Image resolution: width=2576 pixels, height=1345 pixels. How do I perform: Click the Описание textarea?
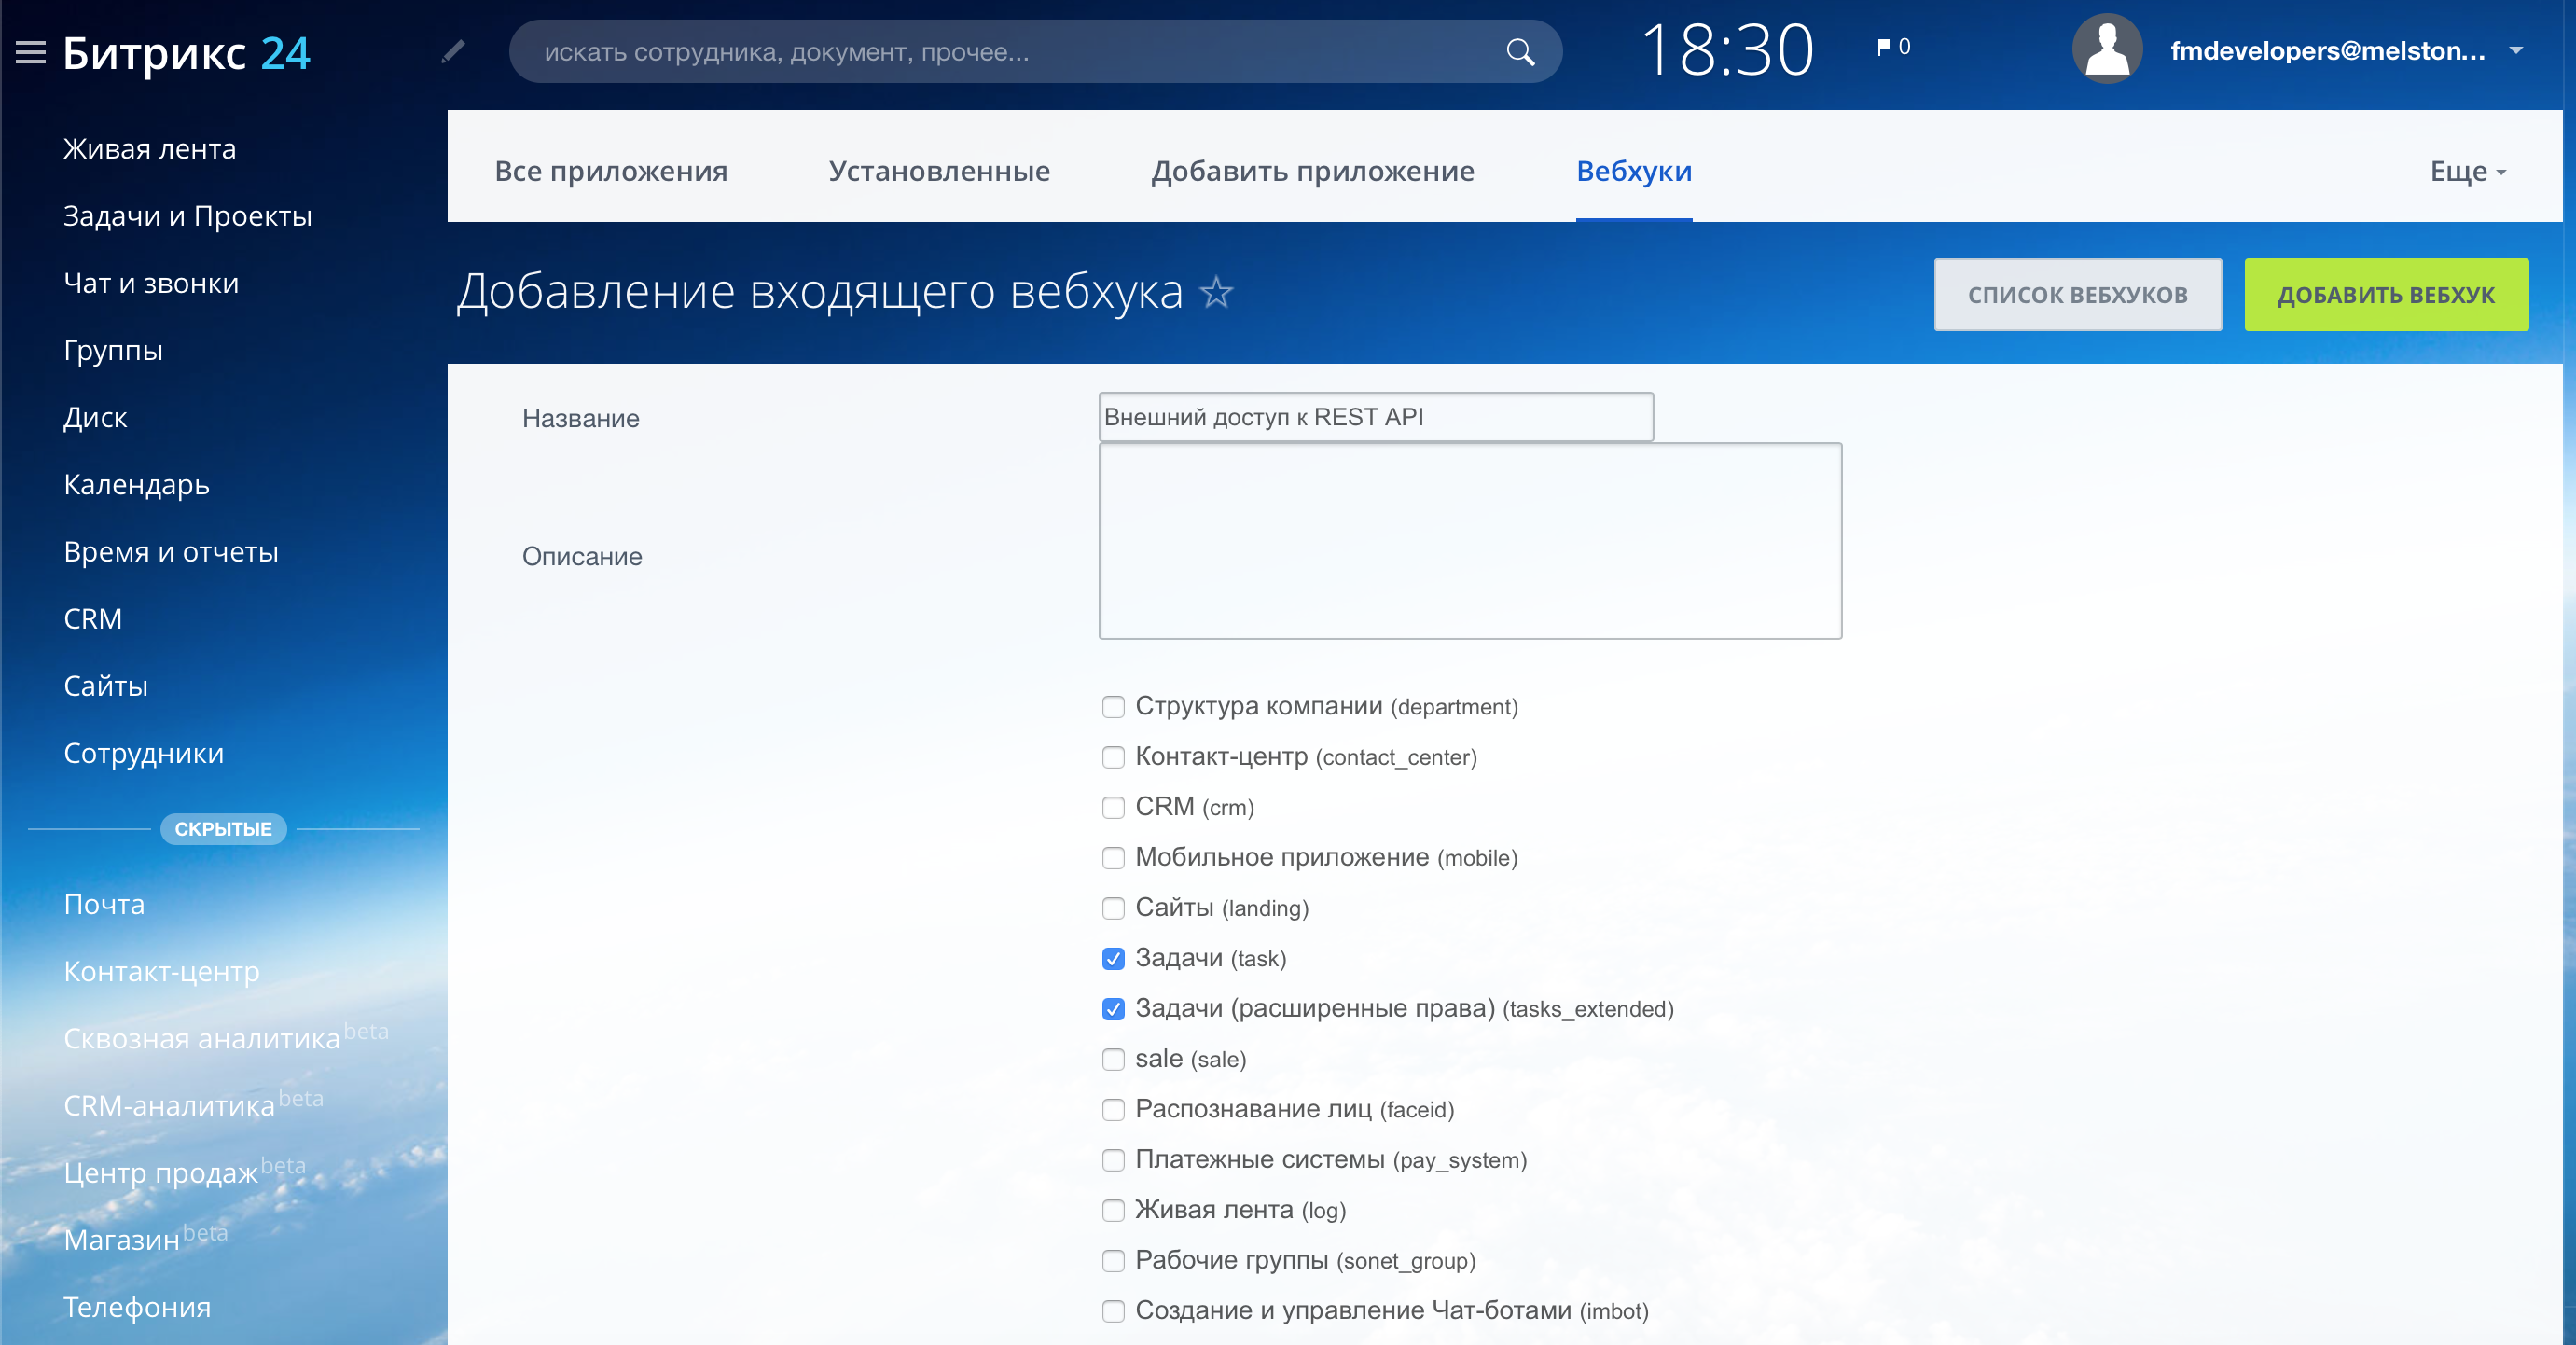coord(1470,541)
